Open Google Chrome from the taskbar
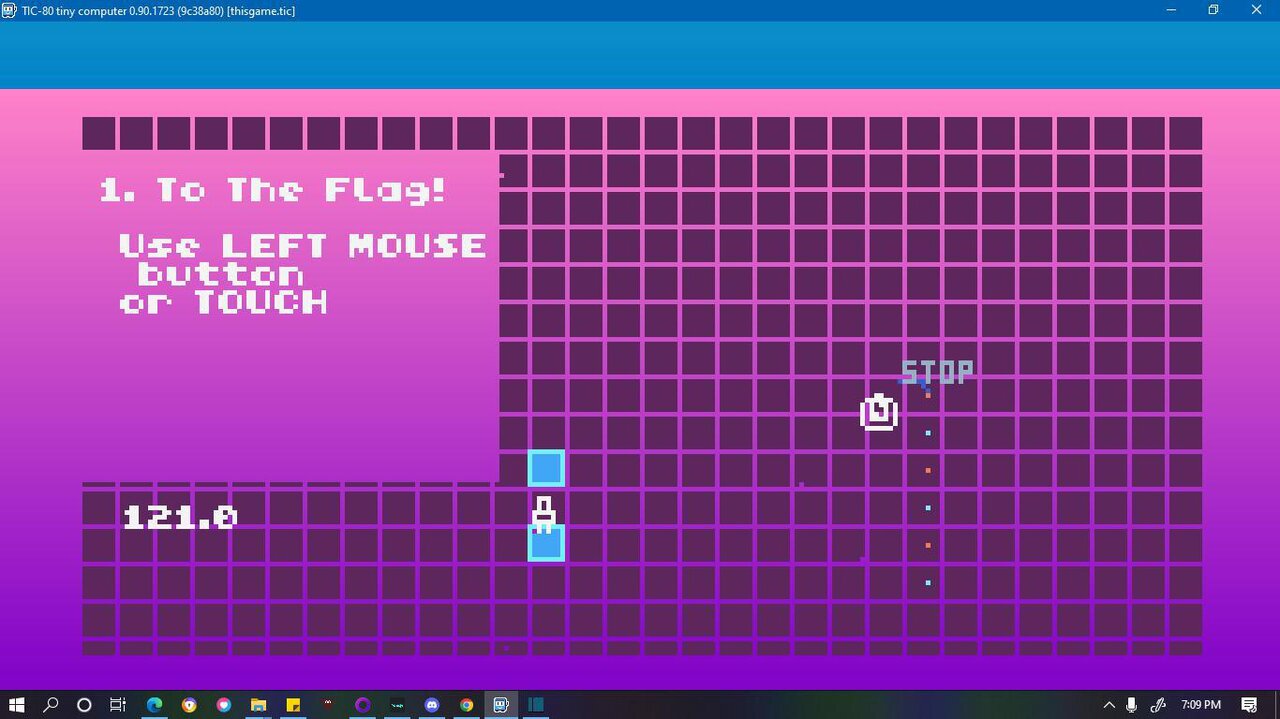The image size is (1280, 719). pos(466,705)
